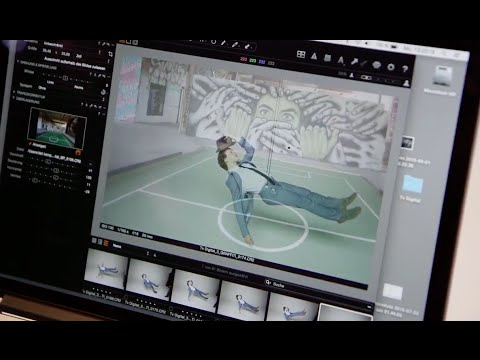The height and width of the screenshot is (360, 480).
Task: Click the overlay preview image in panel
Action: (57, 128)
